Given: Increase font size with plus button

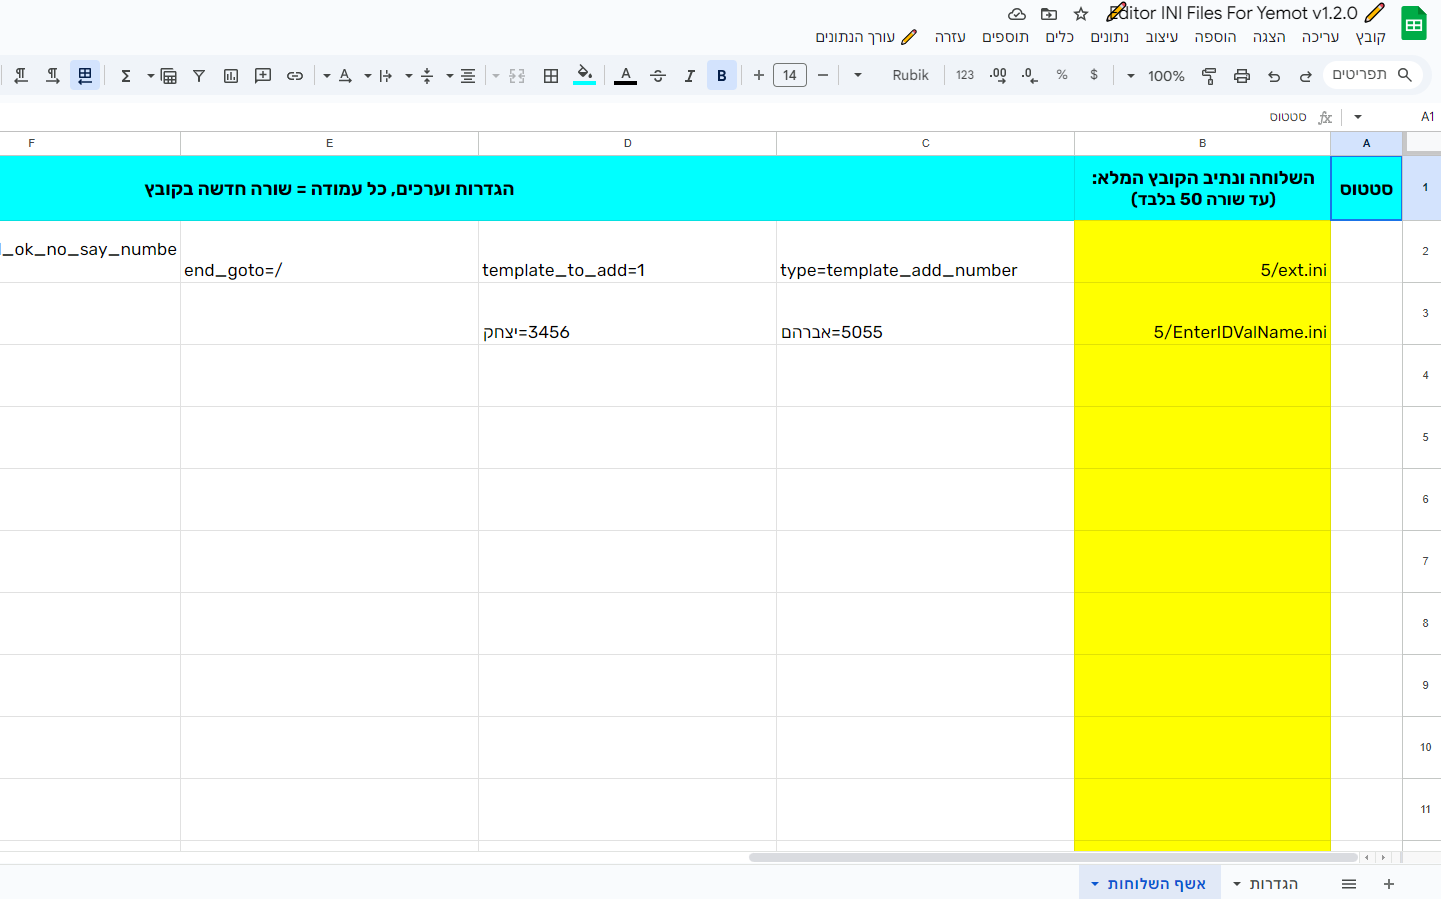Looking at the screenshot, I should tap(759, 75).
